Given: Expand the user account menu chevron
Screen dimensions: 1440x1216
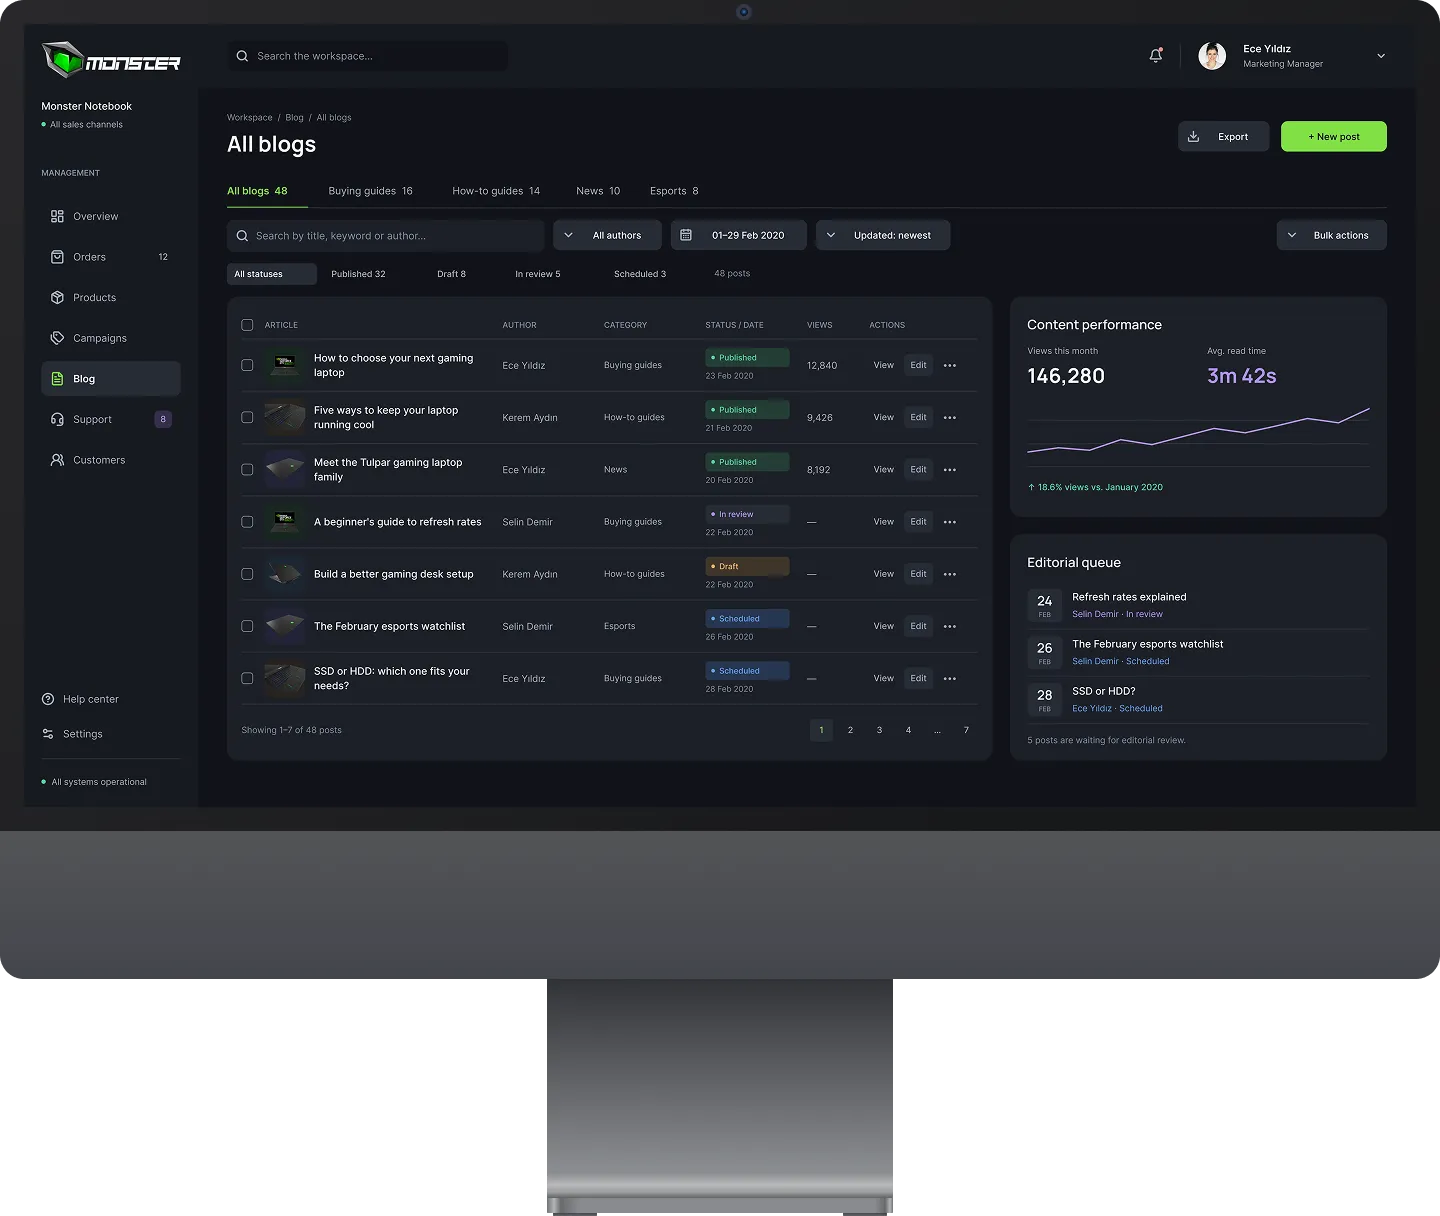Looking at the screenshot, I should click(1381, 56).
